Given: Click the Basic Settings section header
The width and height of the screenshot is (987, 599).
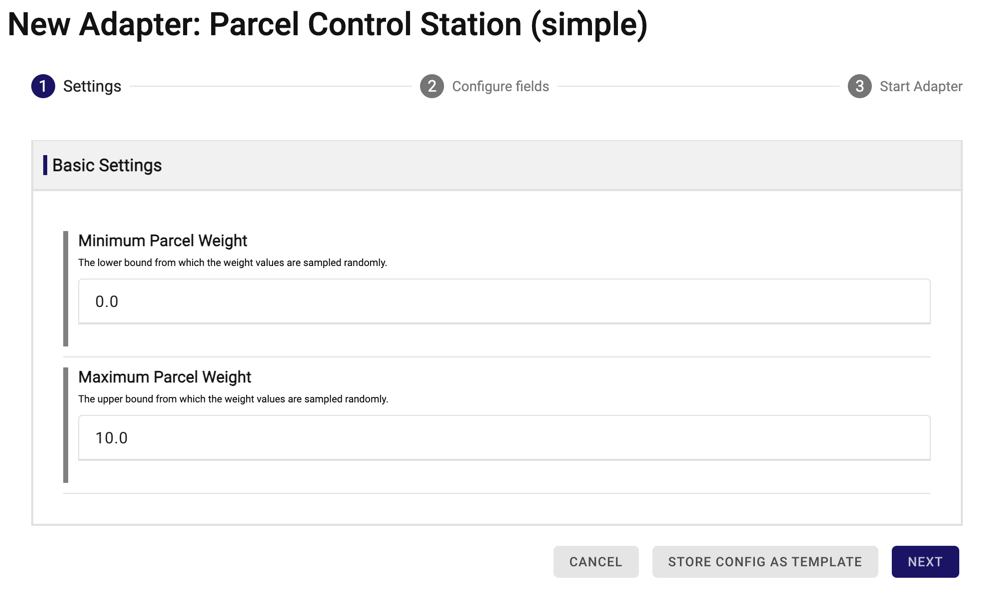Looking at the screenshot, I should (x=107, y=165).
